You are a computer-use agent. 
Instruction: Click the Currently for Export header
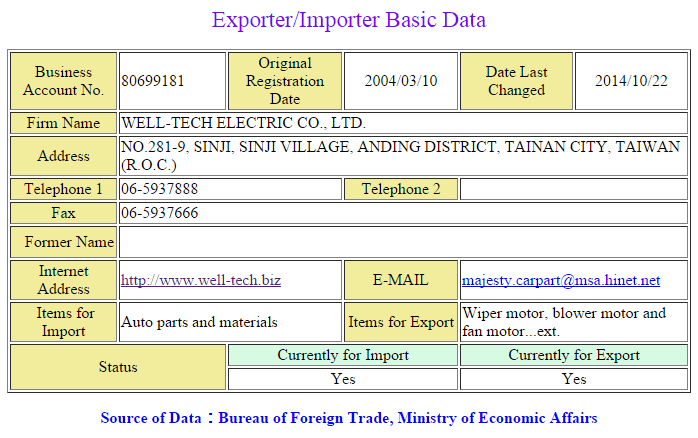574,355
